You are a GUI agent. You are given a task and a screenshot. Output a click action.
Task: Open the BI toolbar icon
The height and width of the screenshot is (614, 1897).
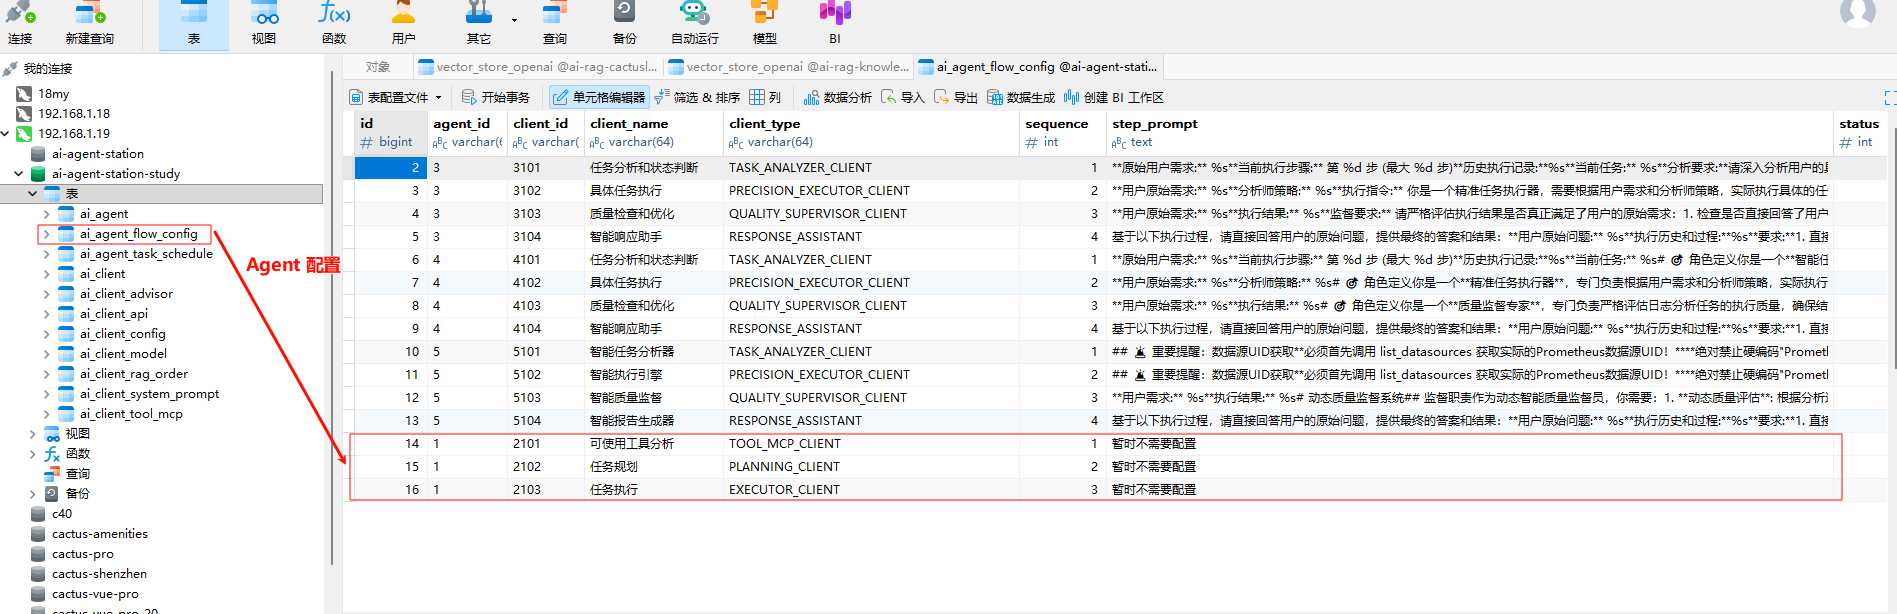coord(834,24)
